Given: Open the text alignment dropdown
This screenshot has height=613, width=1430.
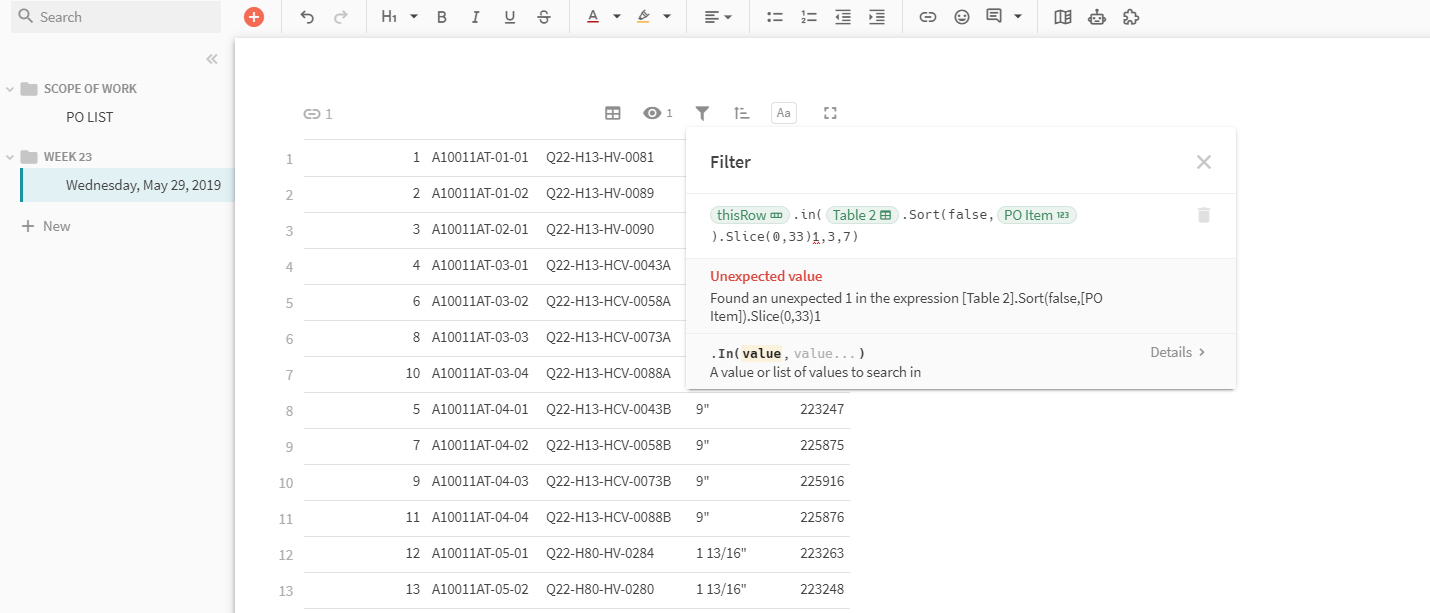Looking at the screenshot, I should tap(717, 17).
